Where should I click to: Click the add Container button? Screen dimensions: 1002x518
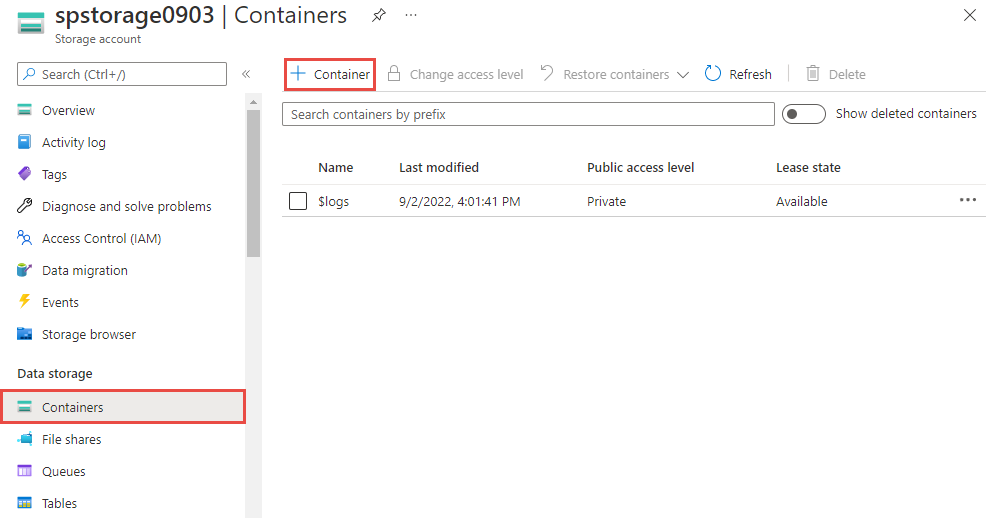tap(330, 74)
